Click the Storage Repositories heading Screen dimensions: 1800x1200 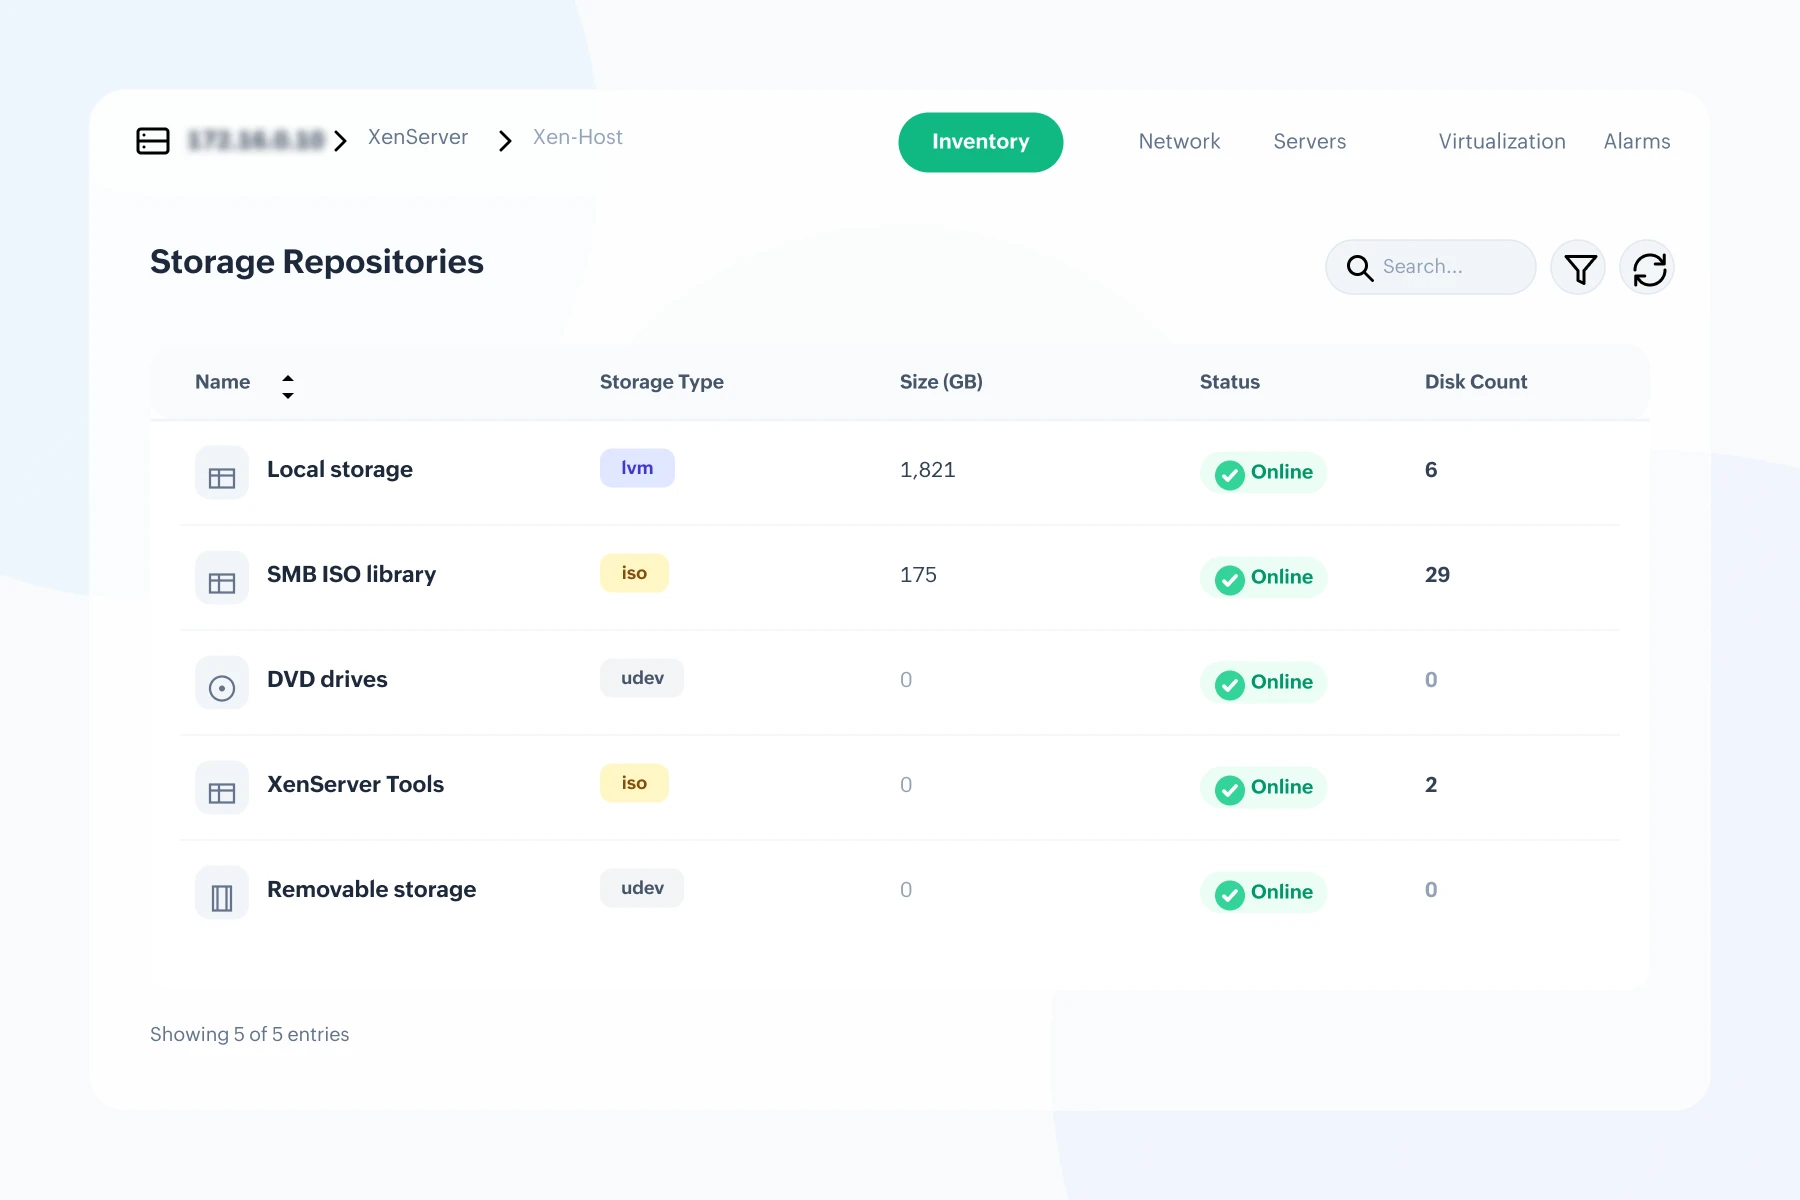(317, 262)
